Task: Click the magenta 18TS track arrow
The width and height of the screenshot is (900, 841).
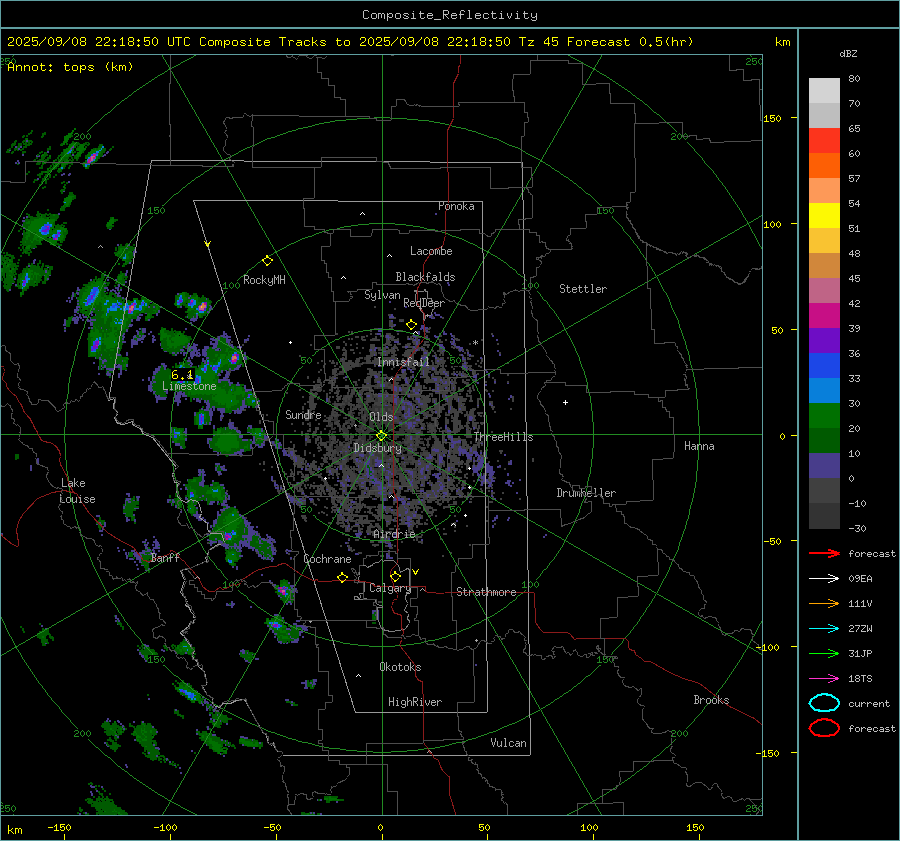Action: [x=824, y=679]
